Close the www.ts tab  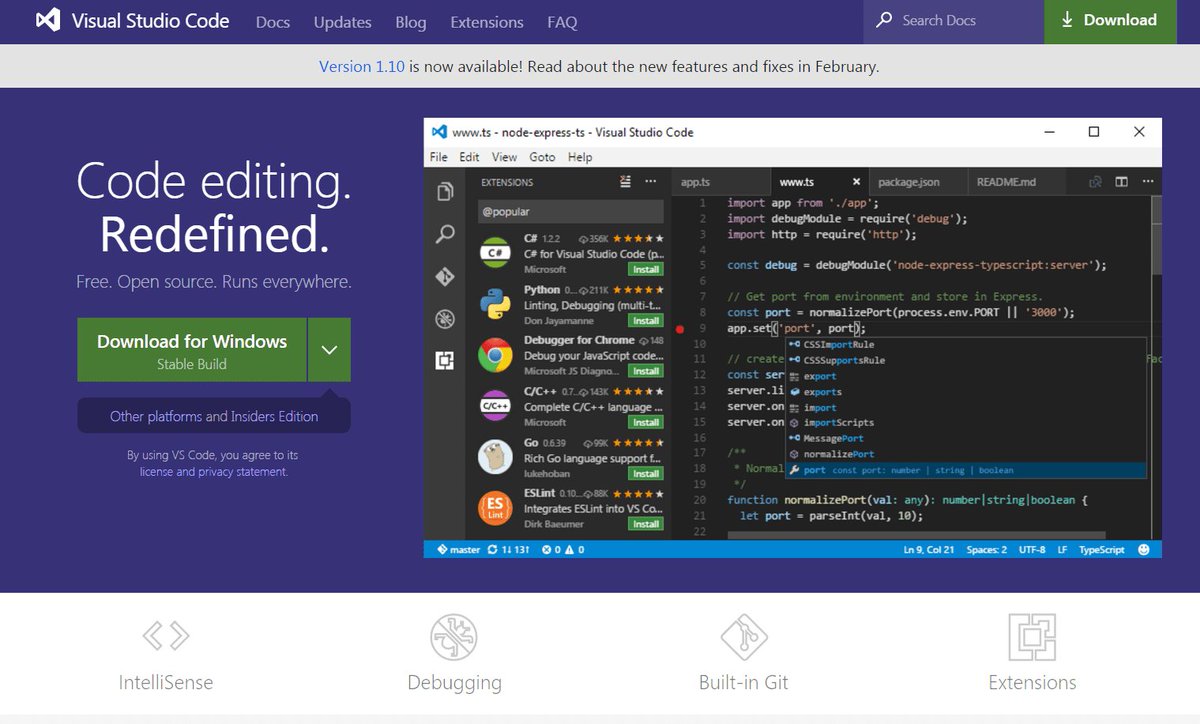tap(856, 182)
